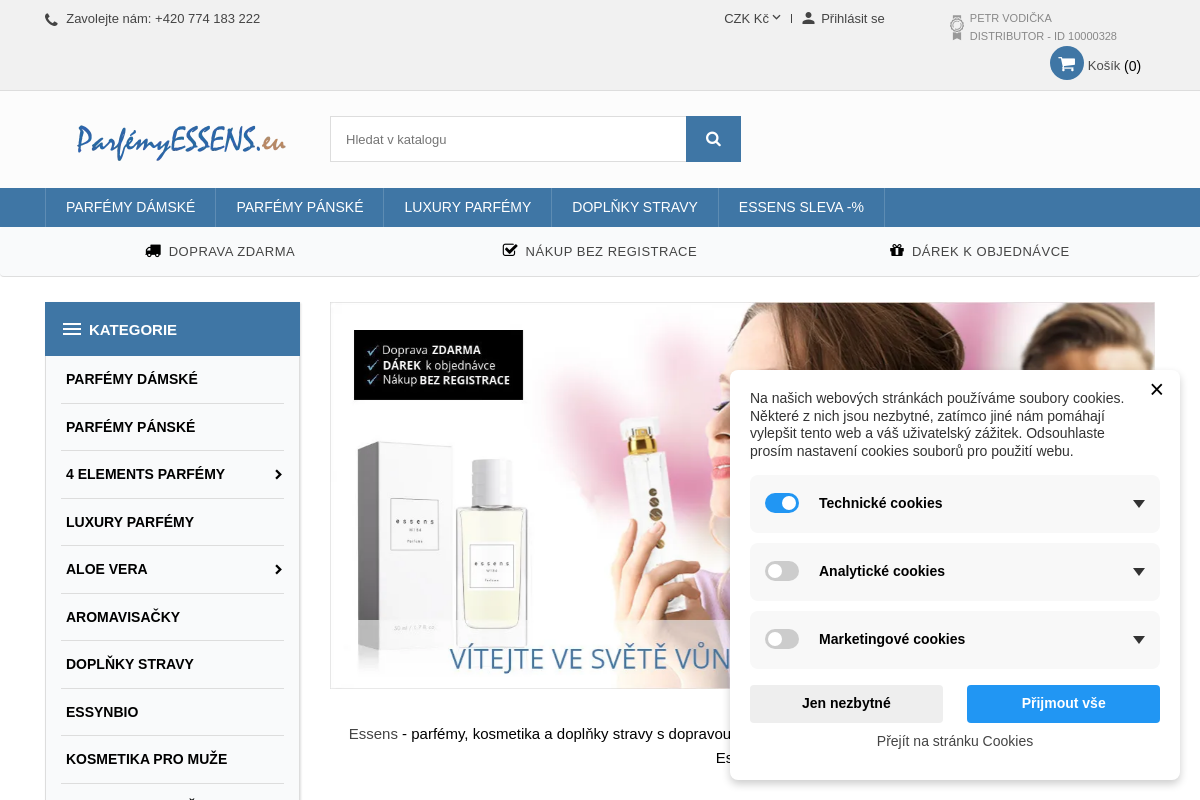1200x800 pixels.
Task: Click the Petr Vodička distributor name
Action: 1011,18
